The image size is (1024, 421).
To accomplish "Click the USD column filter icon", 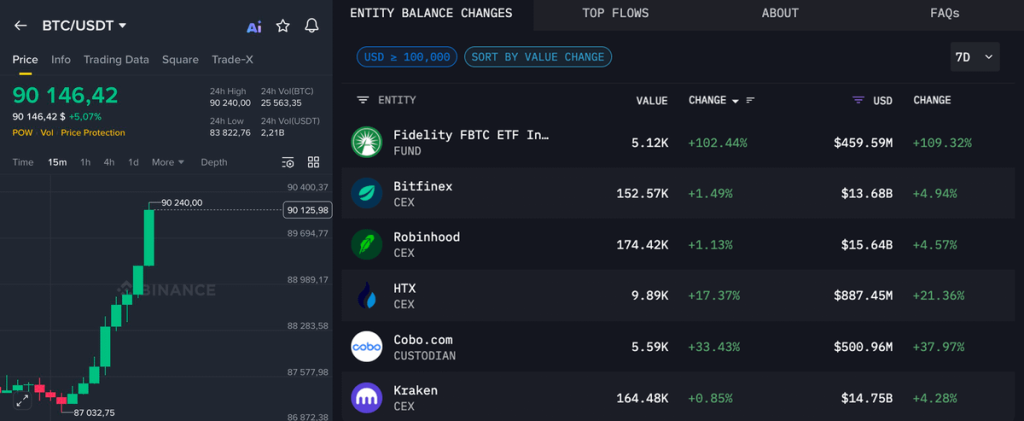I will point(857,101).
